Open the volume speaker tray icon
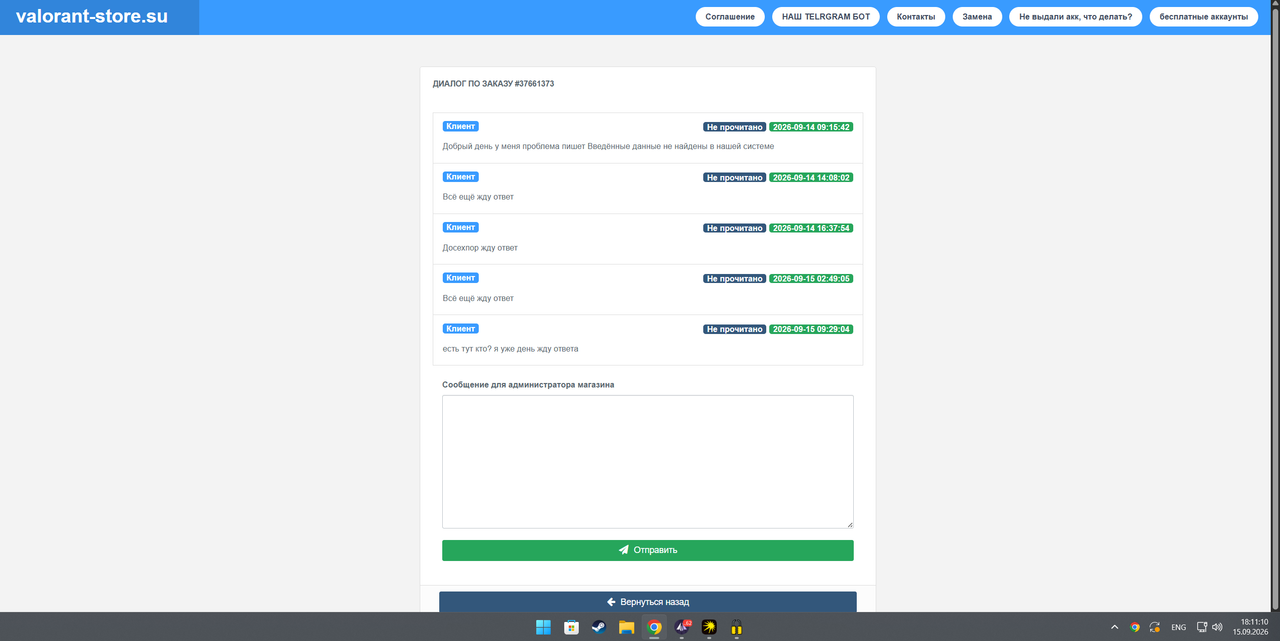 point(1217,627)
